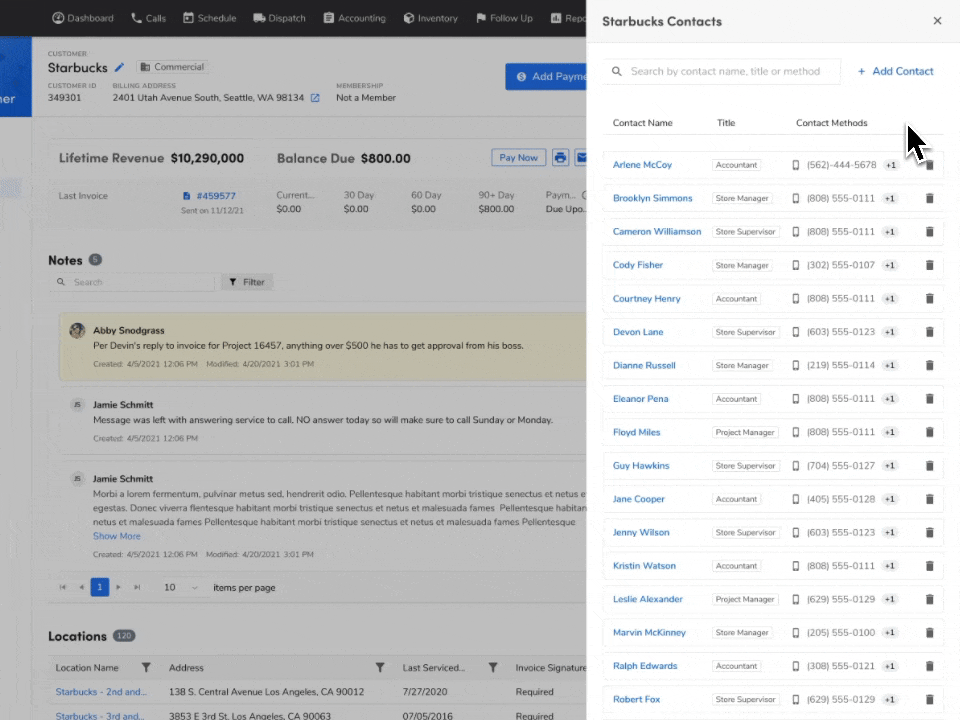Remove Robert Fox's contact via trash icon

point(929,699)
